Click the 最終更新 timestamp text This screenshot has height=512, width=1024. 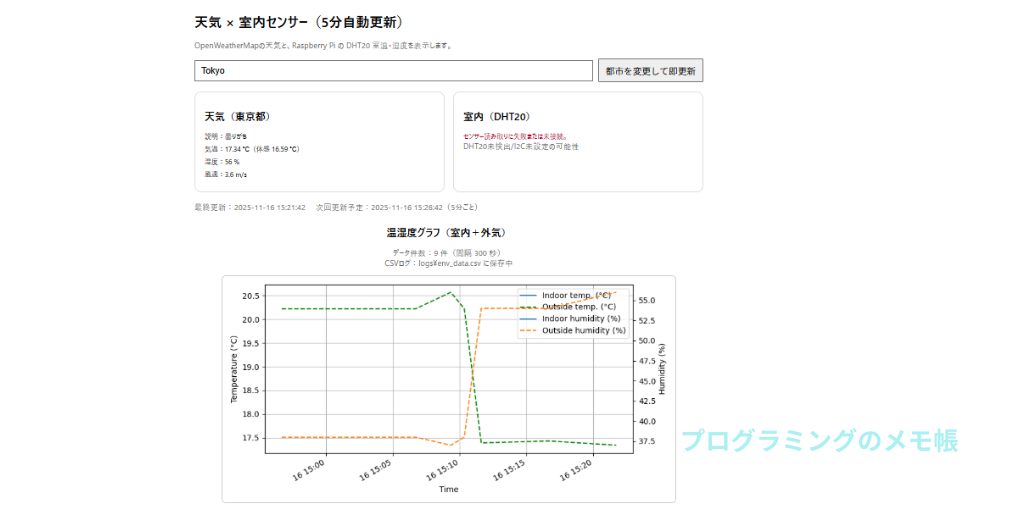tap(250, 208)
